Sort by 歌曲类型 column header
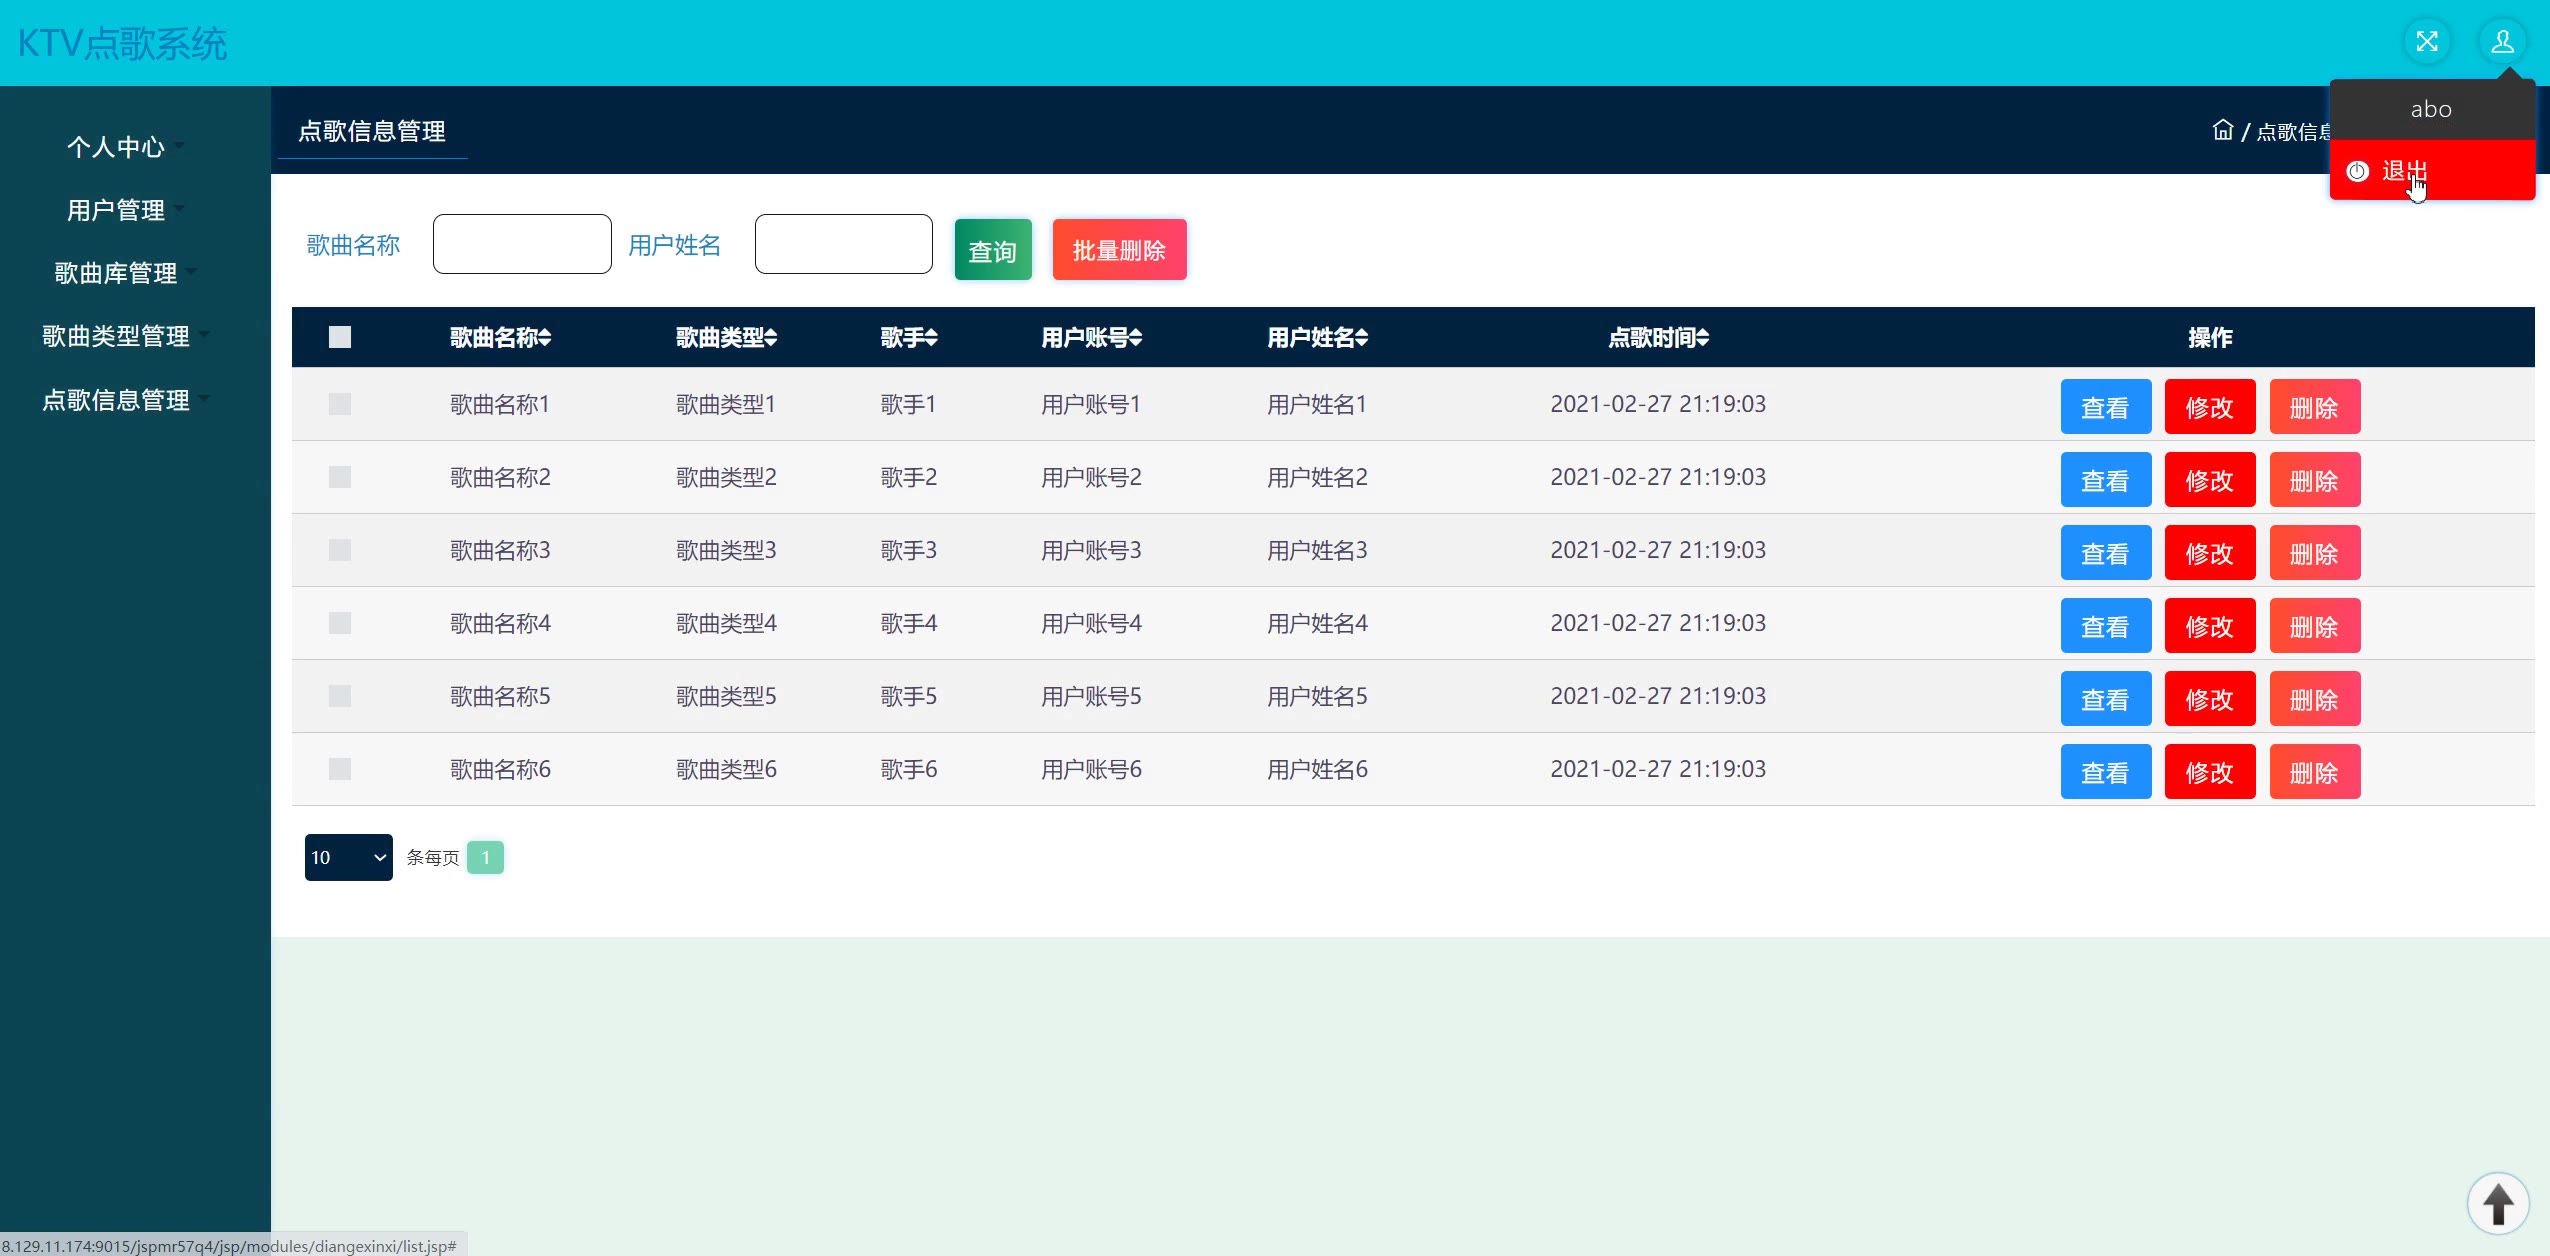 point(726,338)
